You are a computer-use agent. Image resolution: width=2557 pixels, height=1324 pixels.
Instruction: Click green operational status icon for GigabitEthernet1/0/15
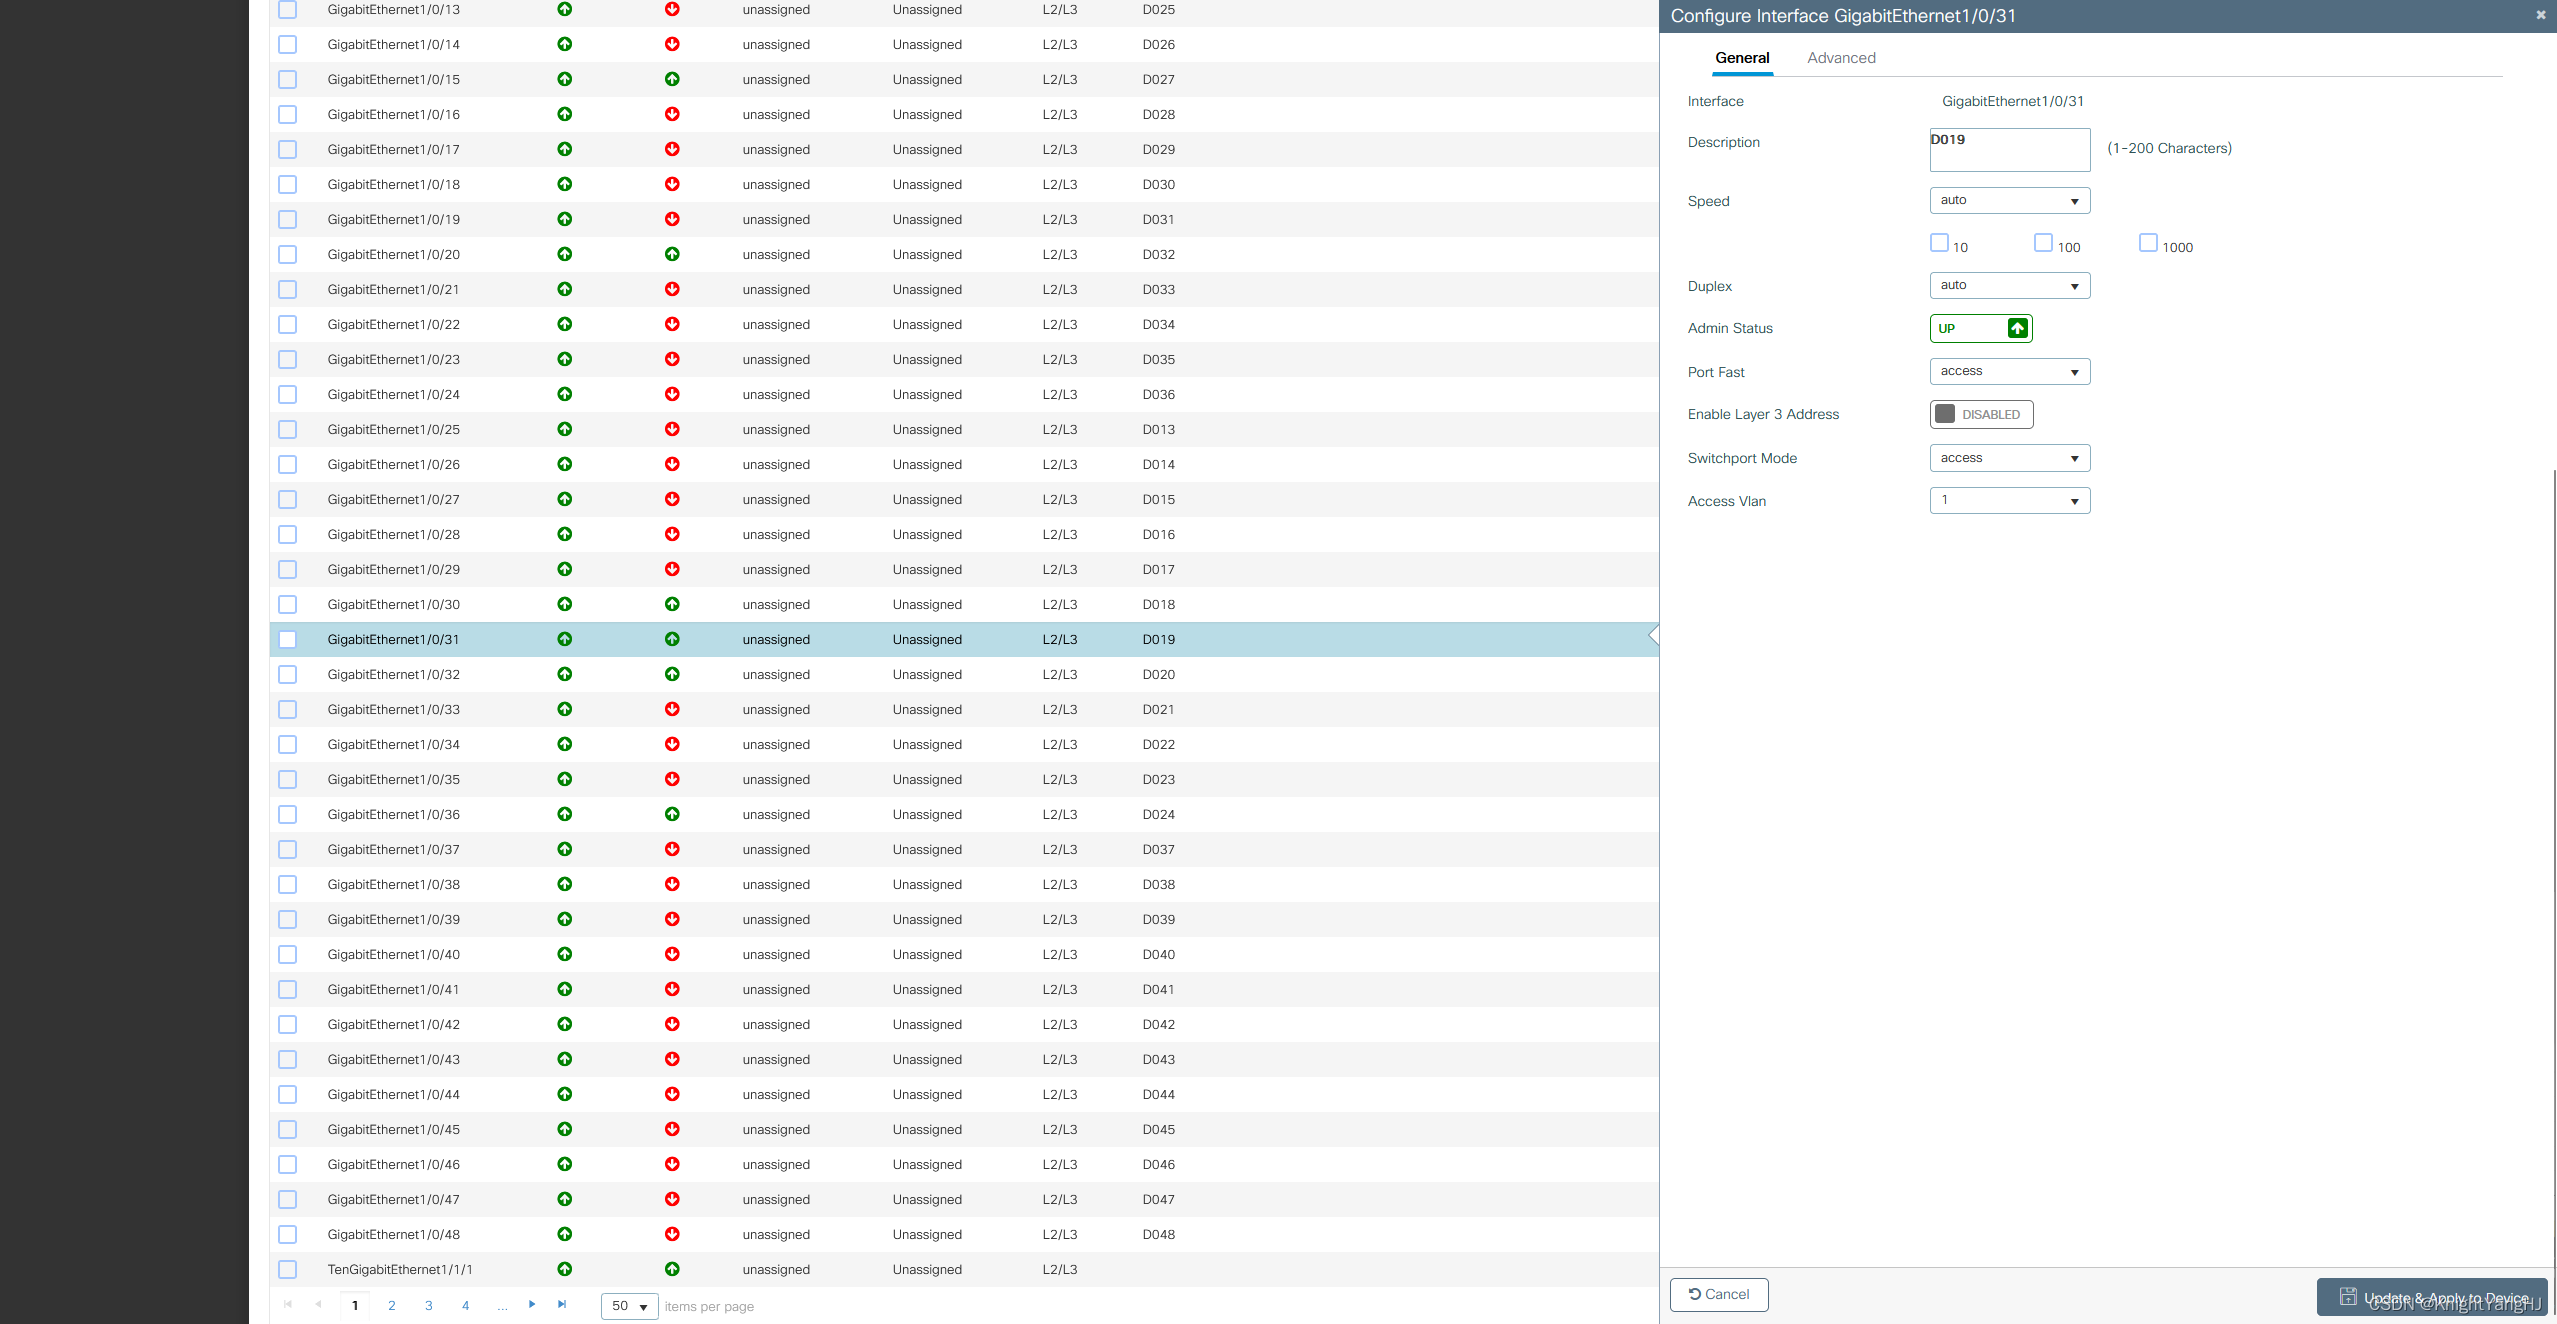point(672,79)
